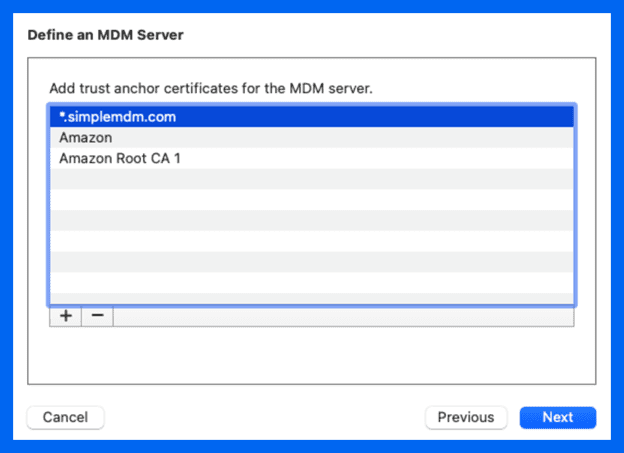Select the Amazon certificate row
This screenshot has width=624, height=453.
(x=312, y=138)
